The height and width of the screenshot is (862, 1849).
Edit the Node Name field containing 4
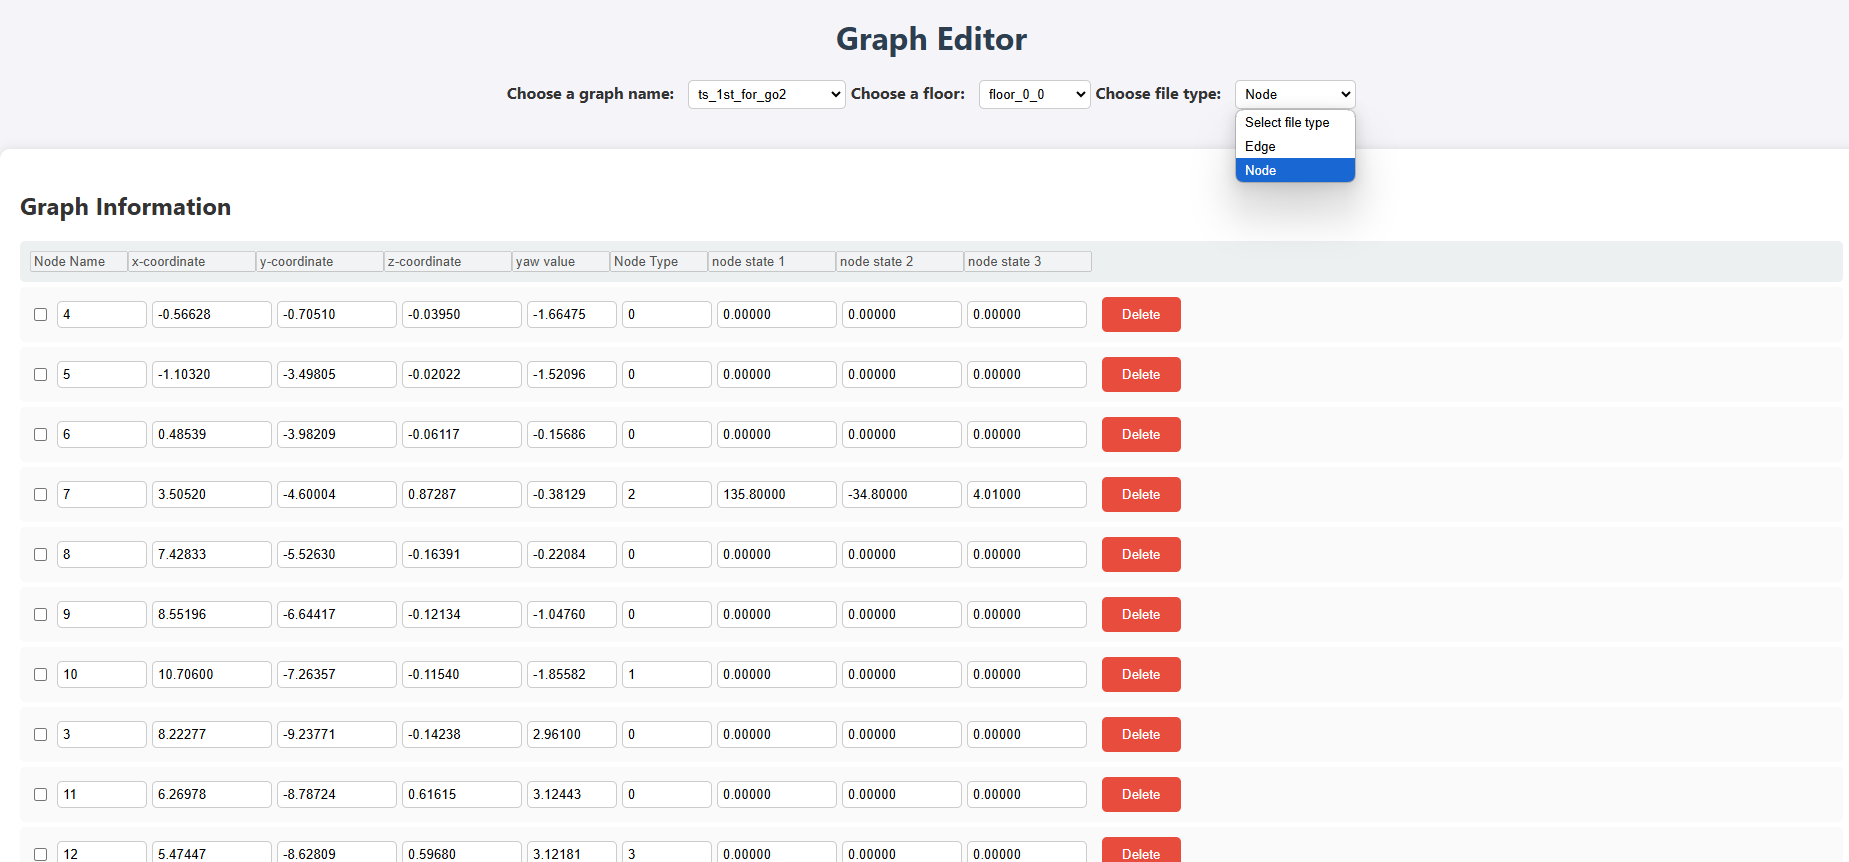102,314
